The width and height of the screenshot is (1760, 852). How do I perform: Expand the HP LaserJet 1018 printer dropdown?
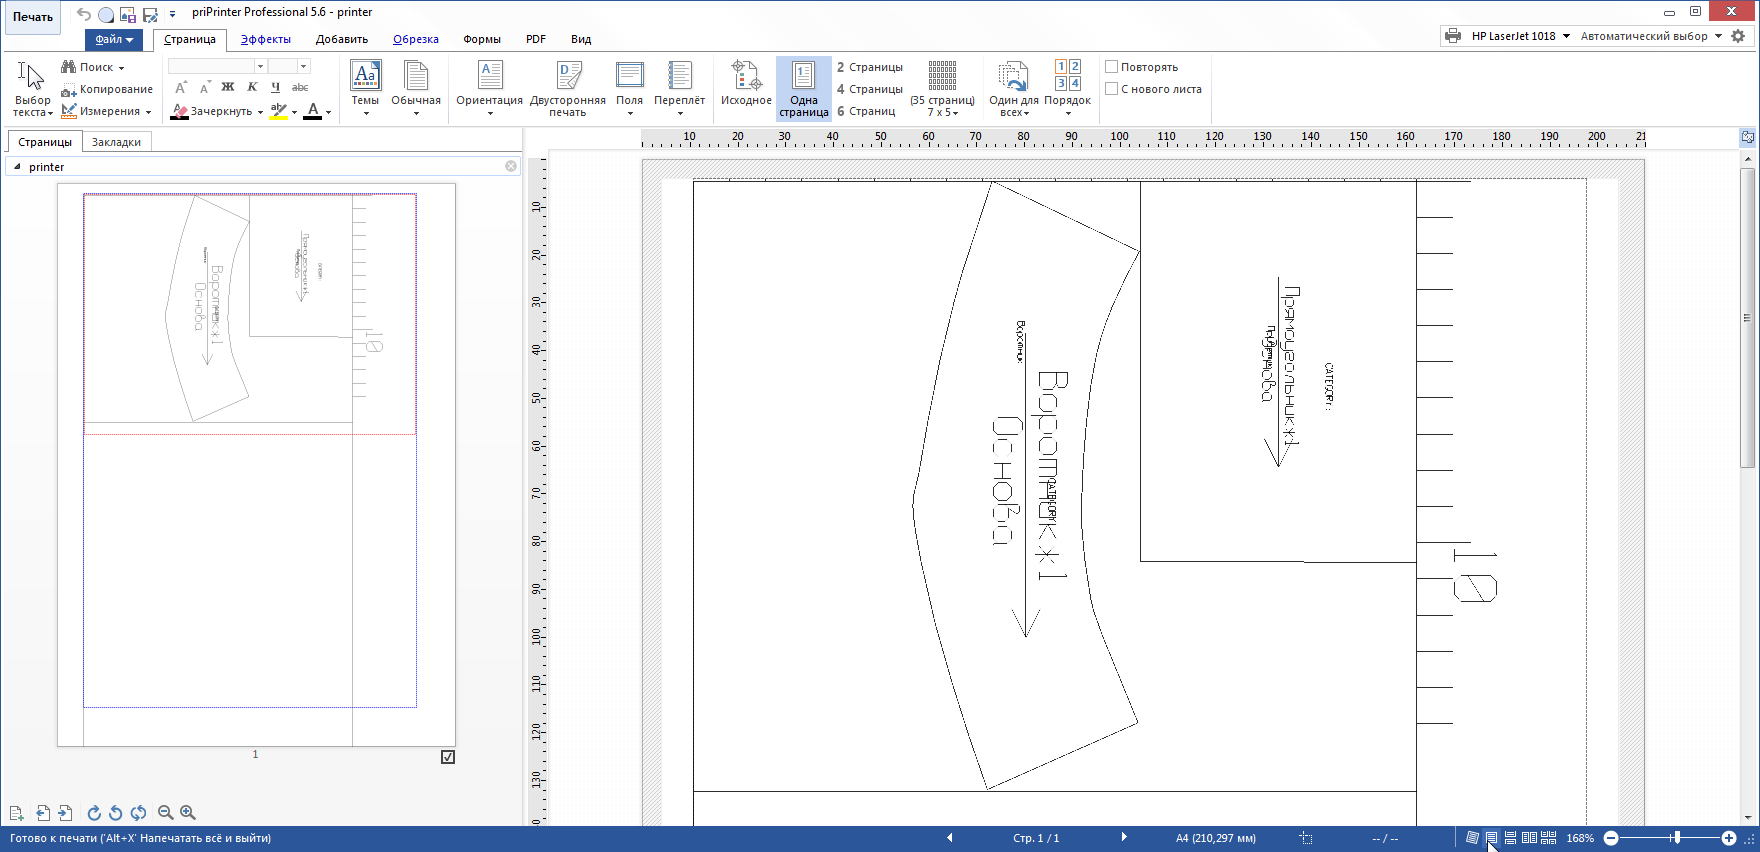[1566, 36]
